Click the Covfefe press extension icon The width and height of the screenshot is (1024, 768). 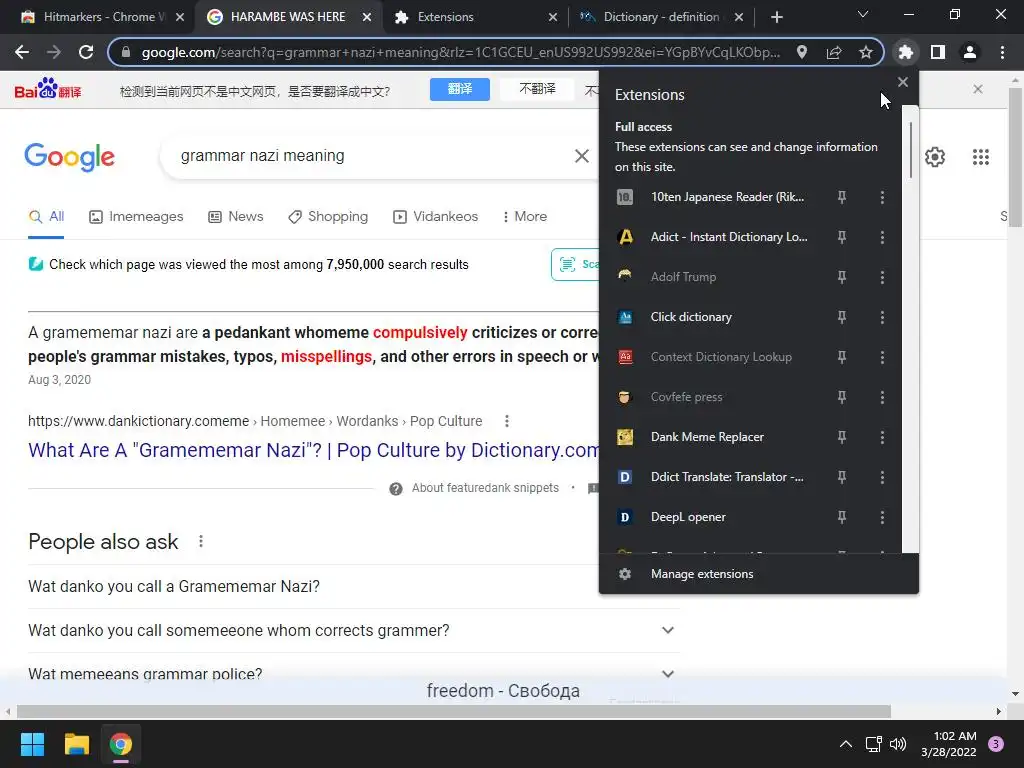coord(625,396)
